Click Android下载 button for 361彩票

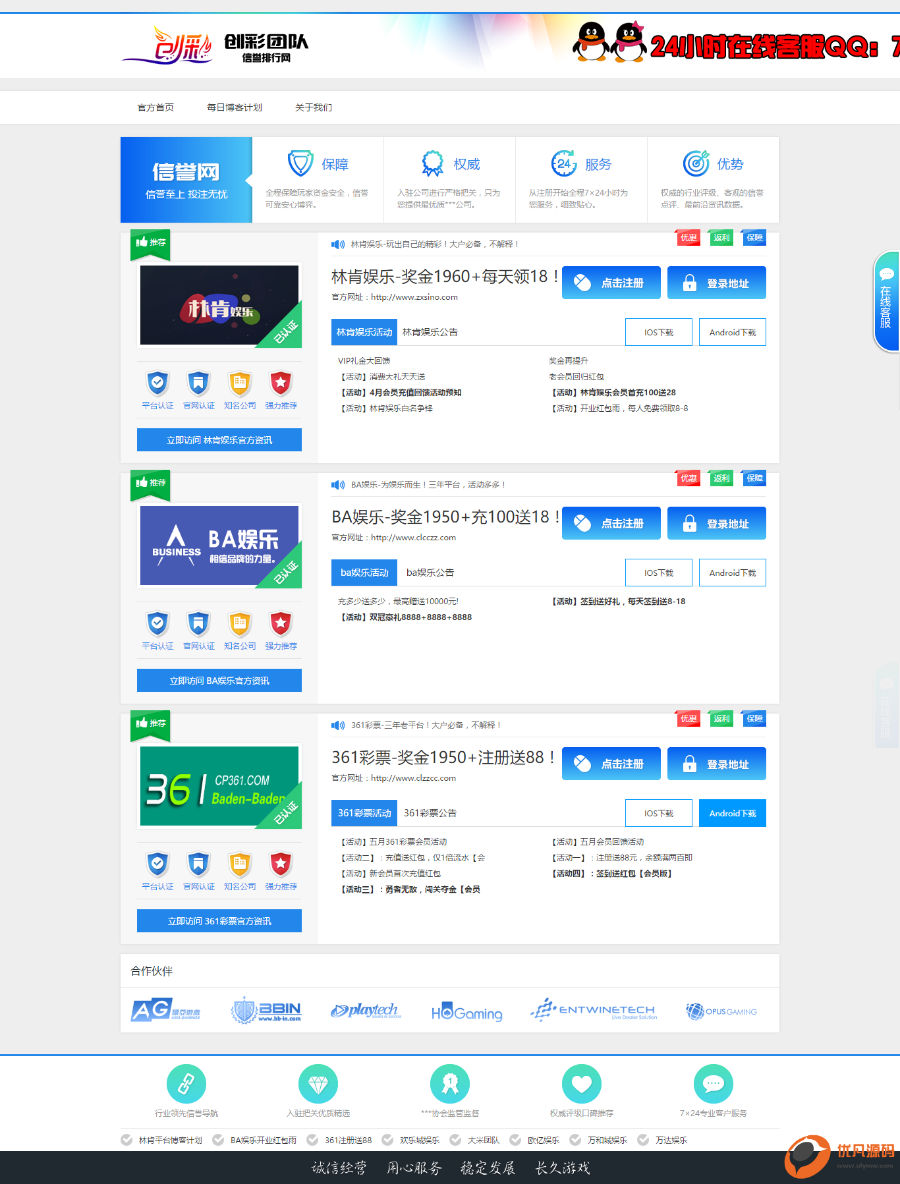[x=732, y=813]
